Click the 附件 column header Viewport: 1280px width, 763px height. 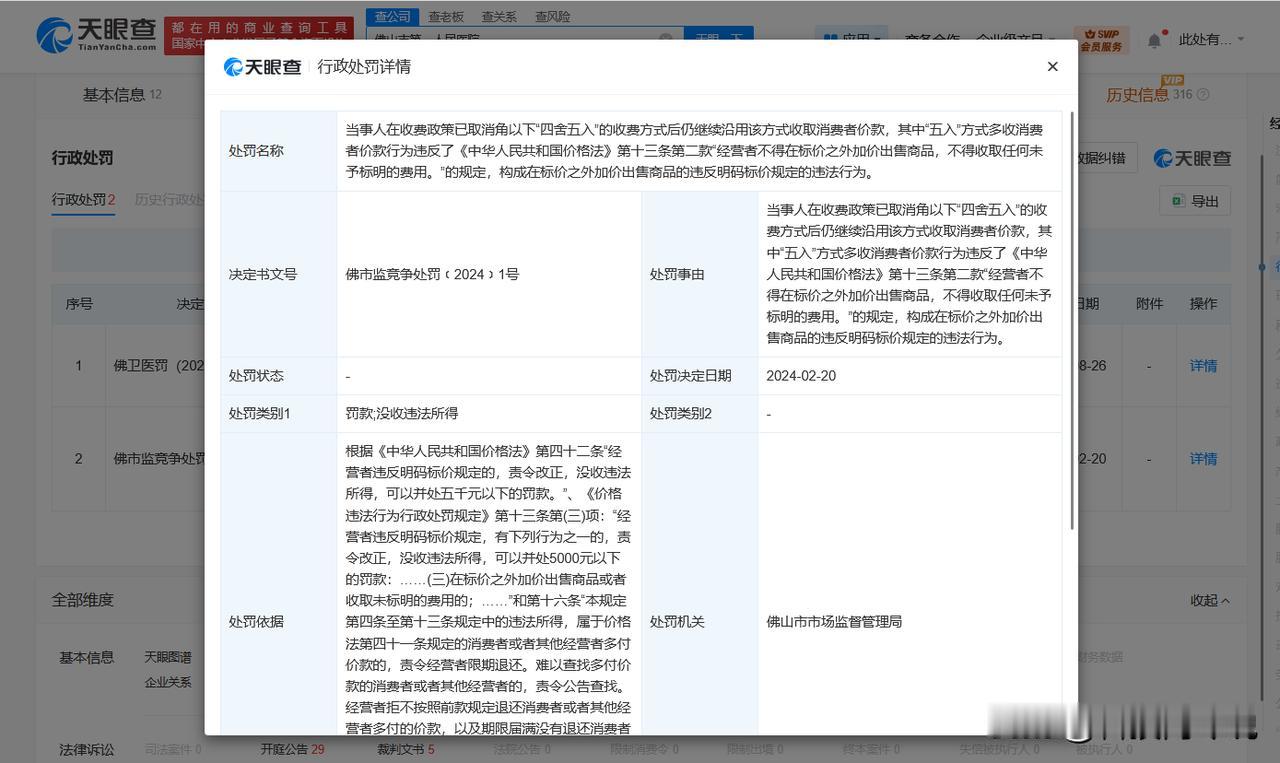tap(1149, 303)
